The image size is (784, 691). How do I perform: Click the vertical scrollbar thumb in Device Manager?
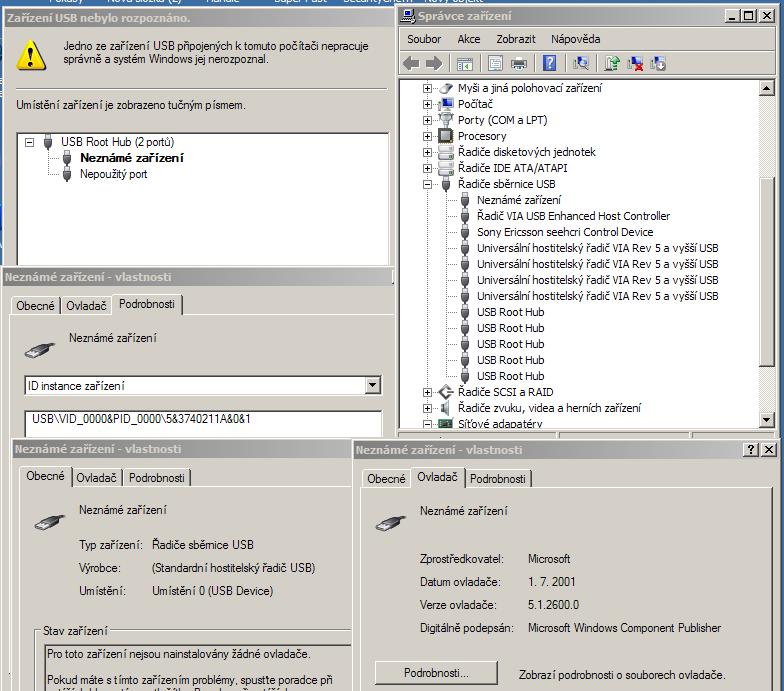[766, 272]
